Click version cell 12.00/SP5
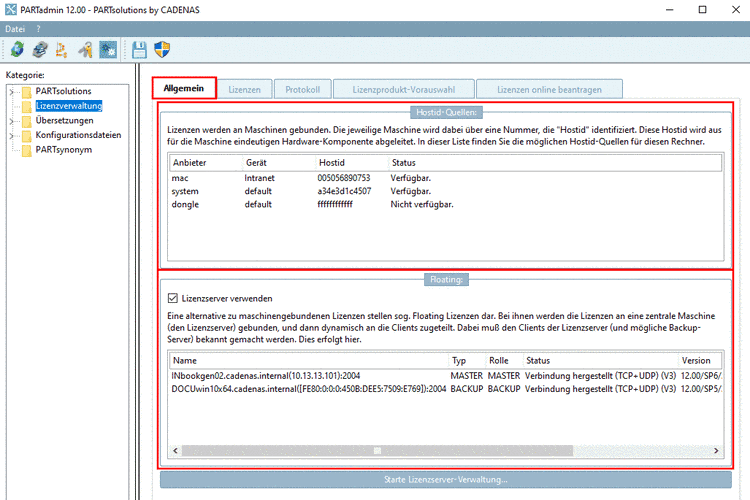This screenshot has width=750, height=500. 701,389
